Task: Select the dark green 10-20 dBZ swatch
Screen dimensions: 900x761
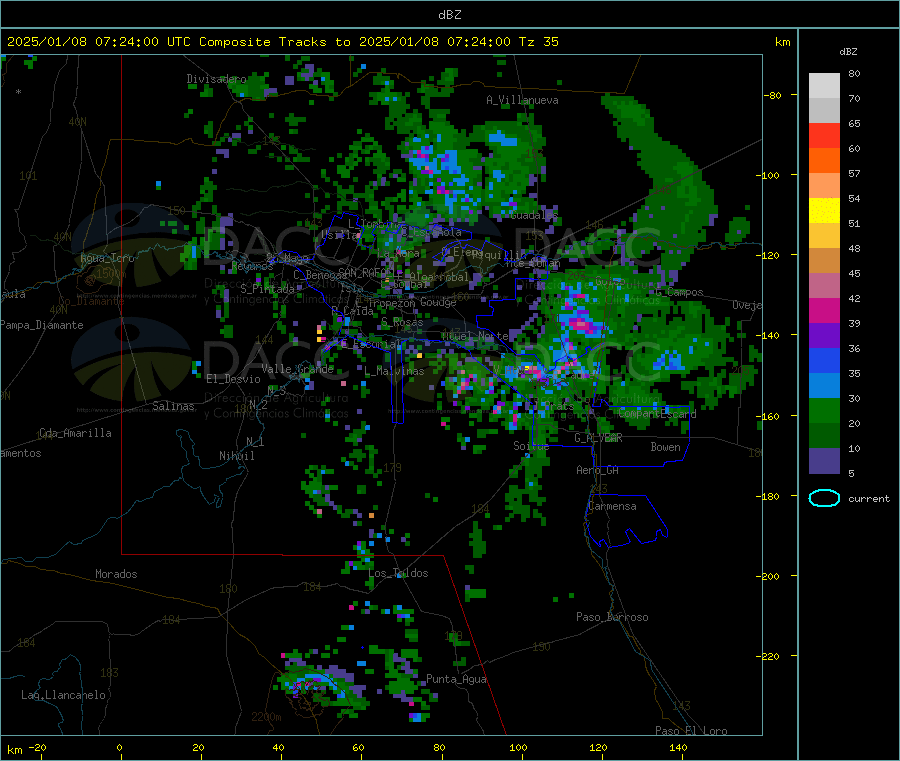Action: [824, 436]
